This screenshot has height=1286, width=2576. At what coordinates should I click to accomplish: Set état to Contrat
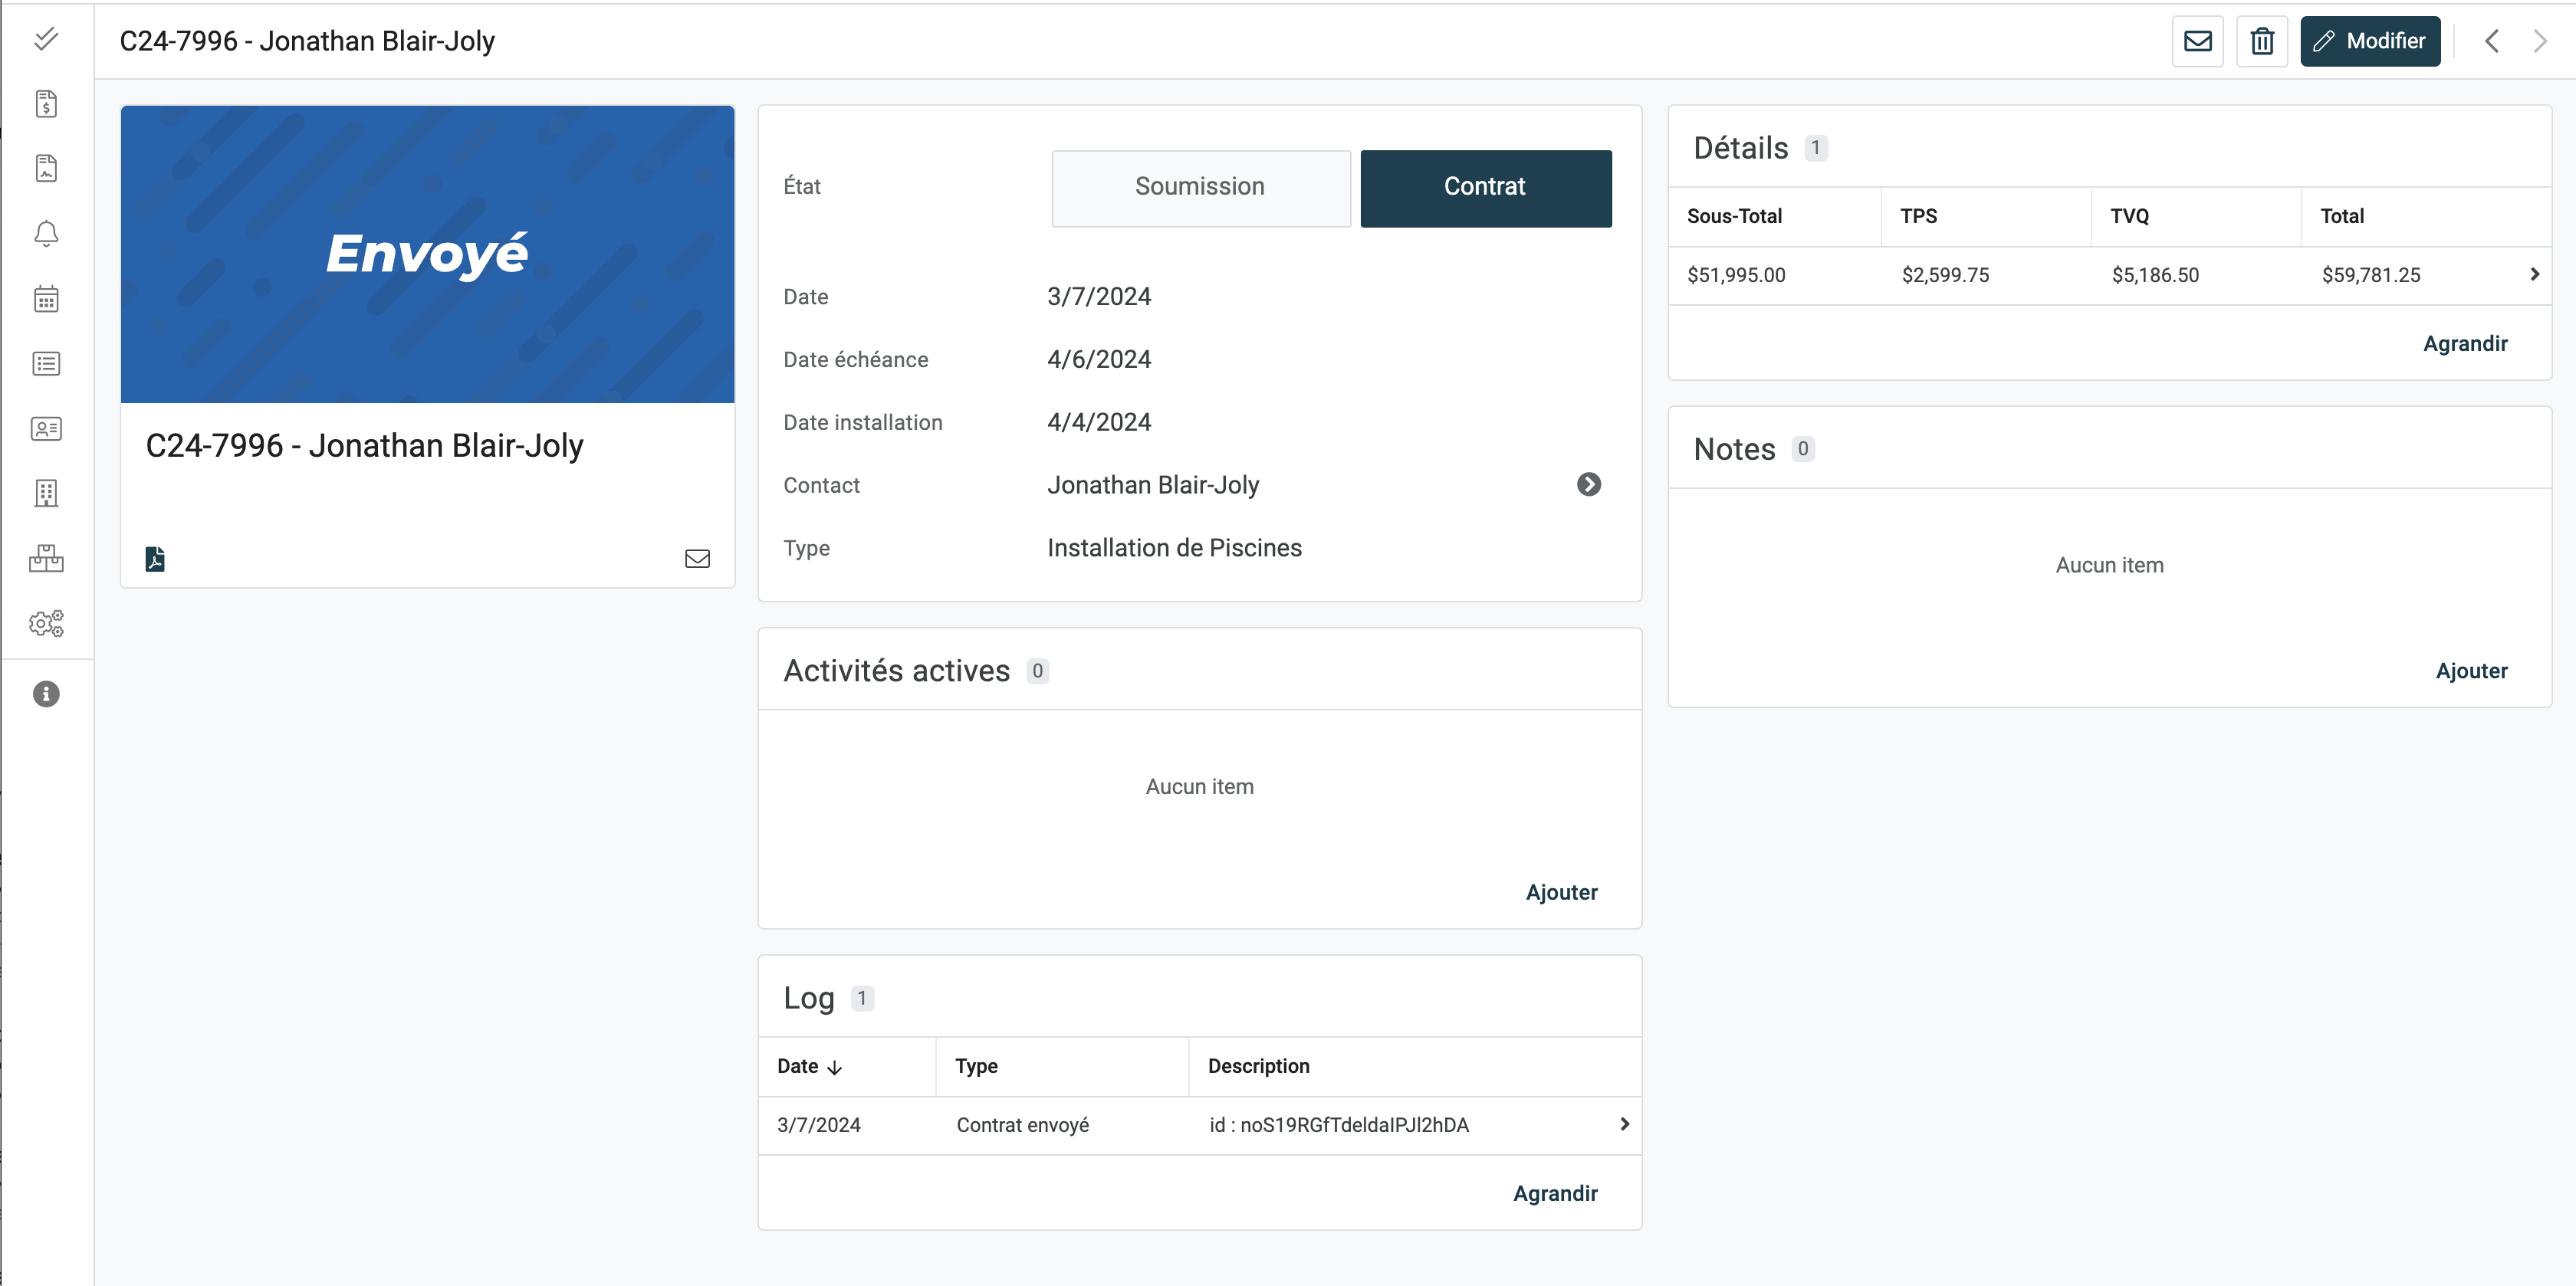(1485, 187)
